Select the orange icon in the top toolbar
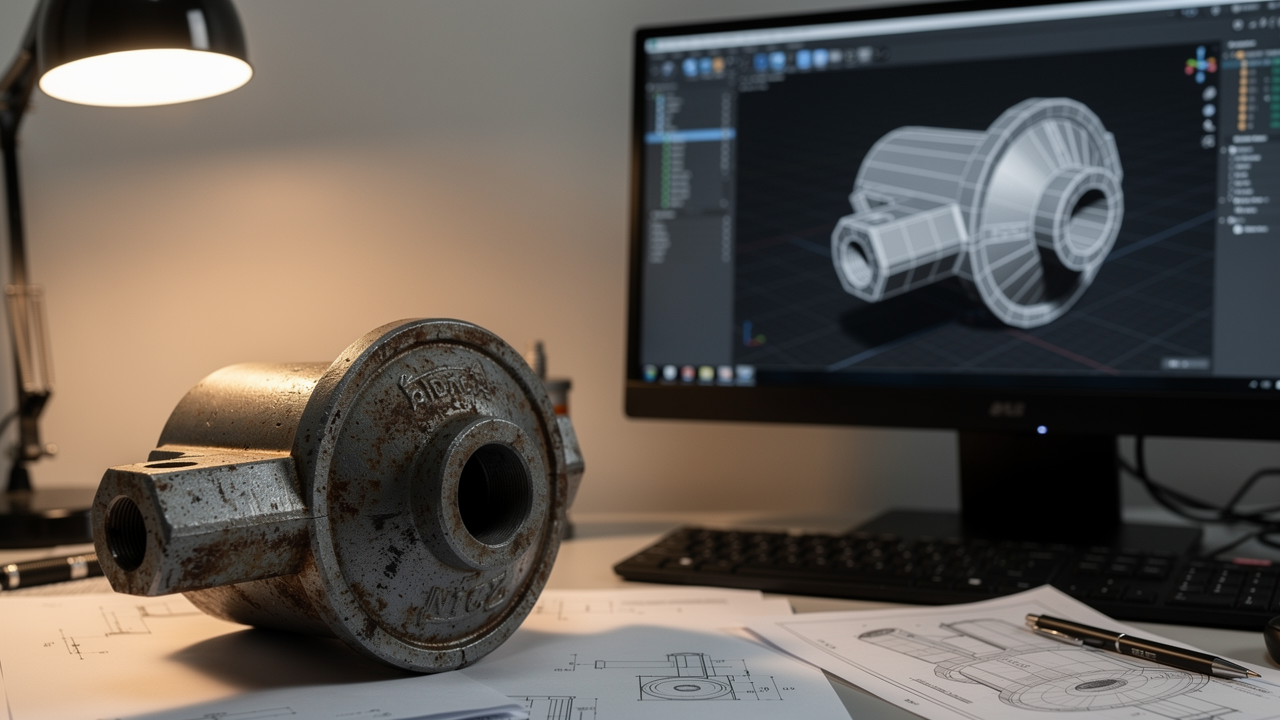This screenshot has height=720, width=1280. [x=718, y=65]
